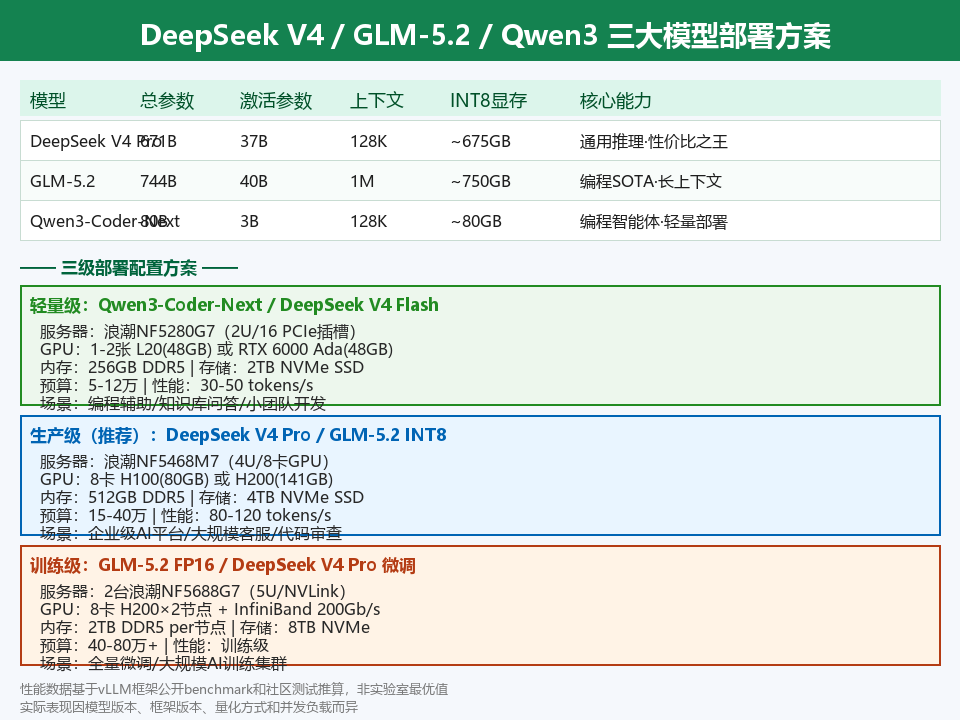Click the '浪潮NF5280G7' server line
960x720 pixels.
tap(198, 331)
